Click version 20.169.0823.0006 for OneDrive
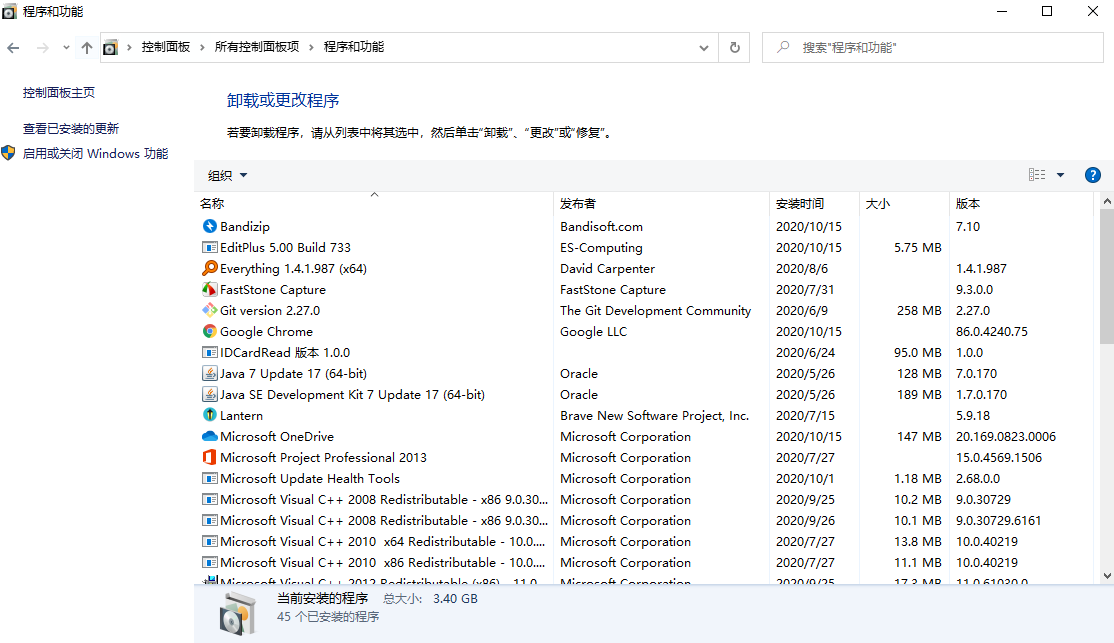 1005,437
